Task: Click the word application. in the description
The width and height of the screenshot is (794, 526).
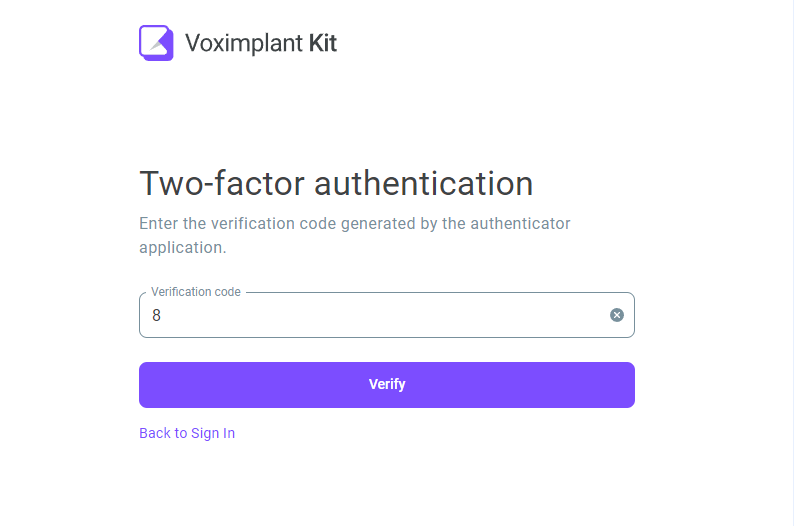Action: pos(183,248)
